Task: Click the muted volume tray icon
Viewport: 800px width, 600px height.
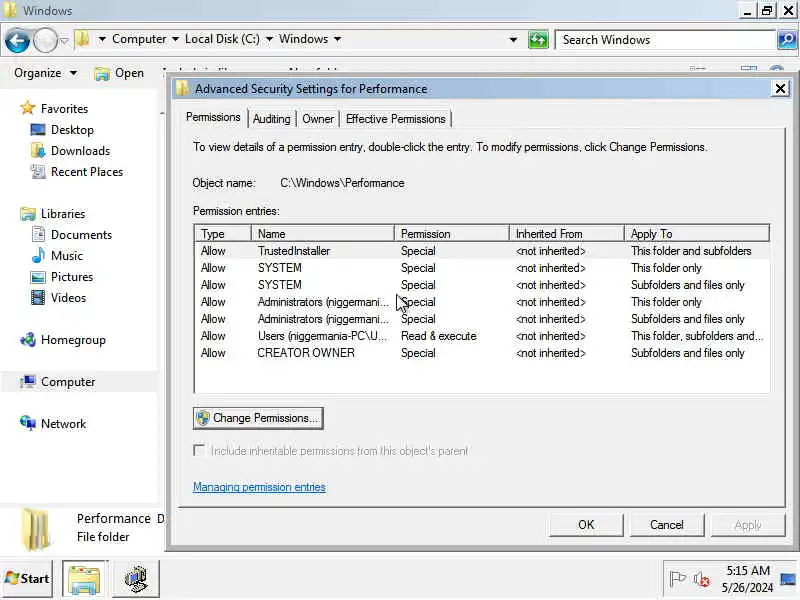Action: (x=702, y=579)
